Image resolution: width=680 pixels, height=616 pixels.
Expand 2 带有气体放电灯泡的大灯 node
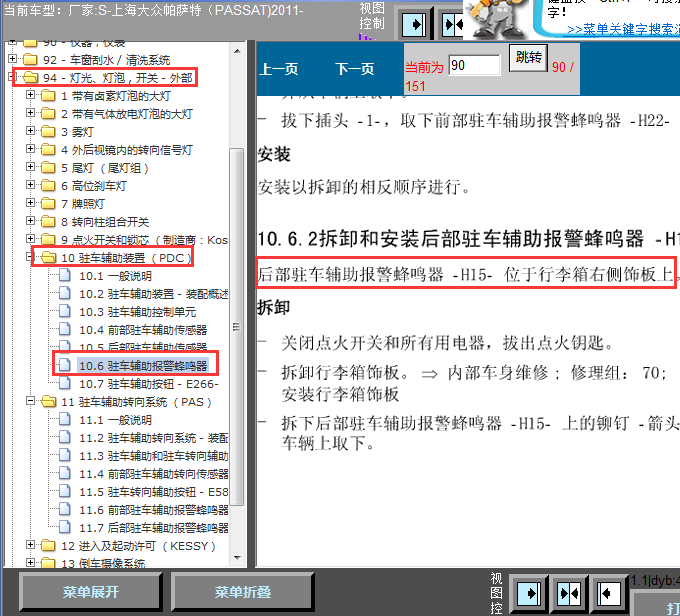click(x=30, y=112)
